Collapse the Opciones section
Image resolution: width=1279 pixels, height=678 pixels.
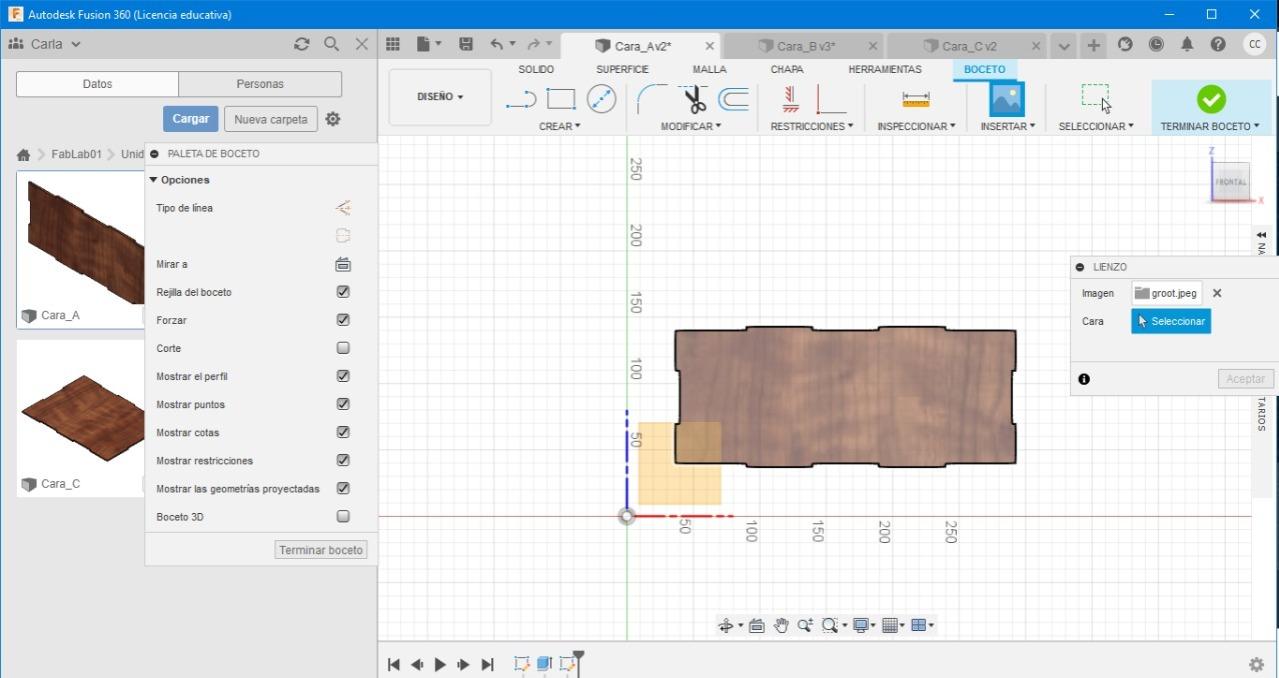click(180, 180)
